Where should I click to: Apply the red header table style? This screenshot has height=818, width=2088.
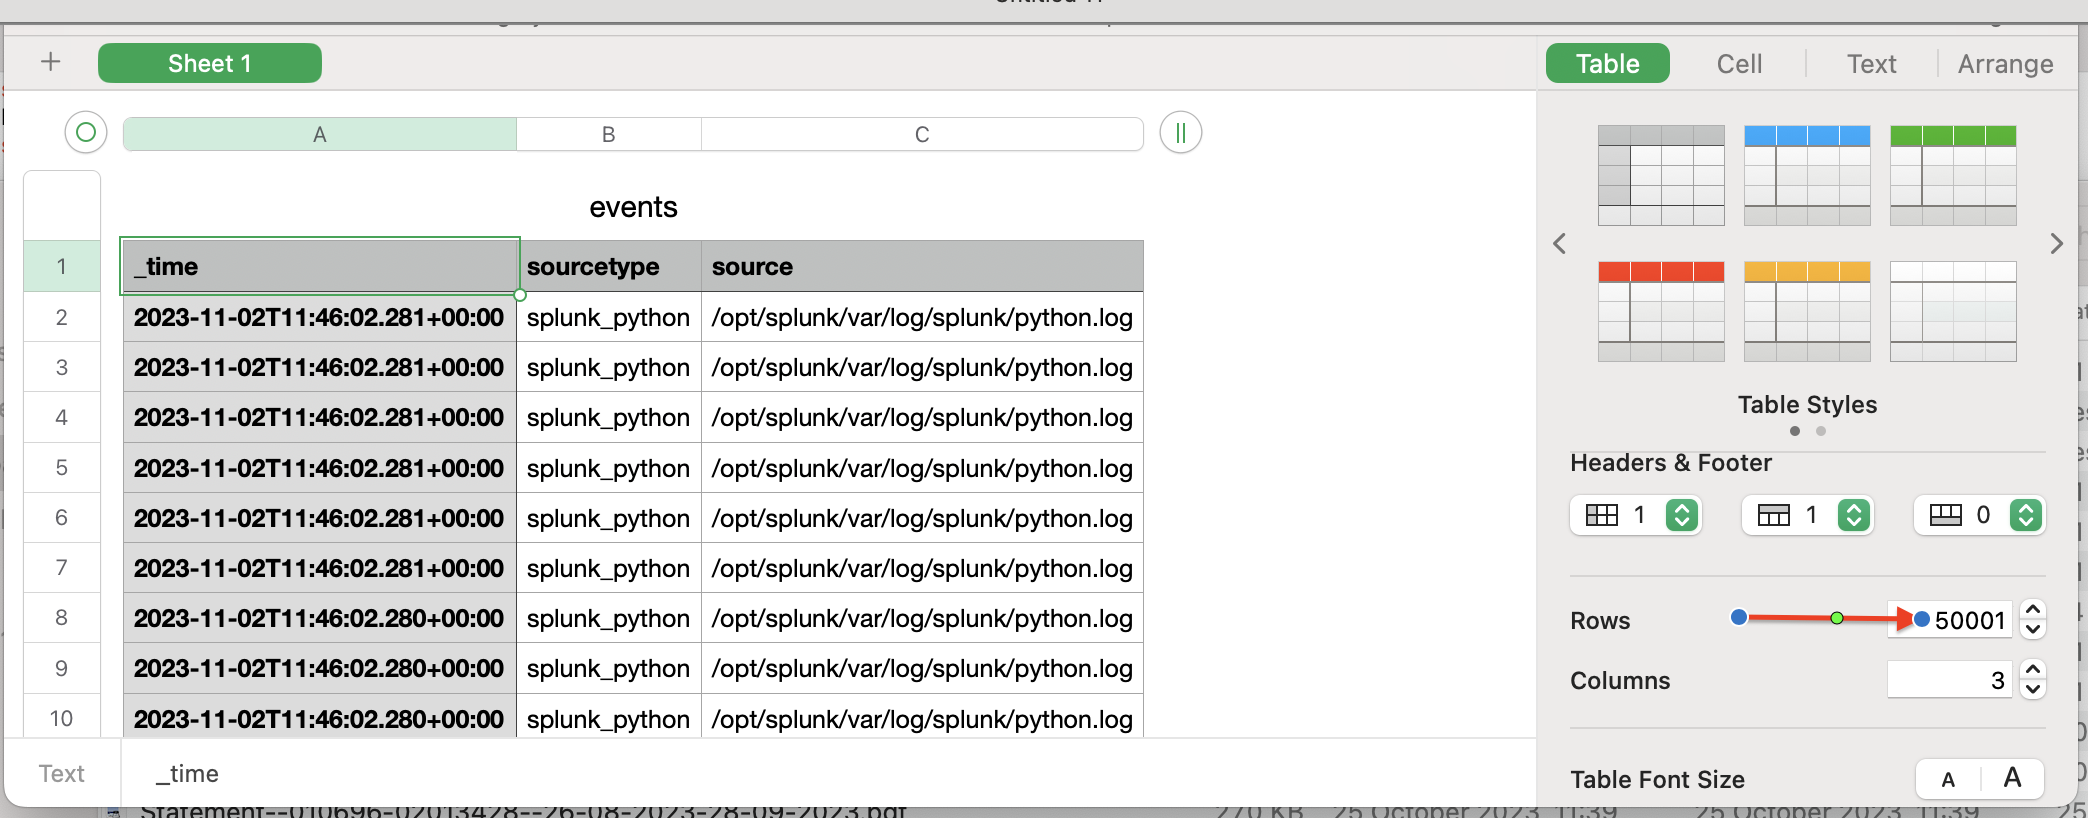coord(1660,311)
